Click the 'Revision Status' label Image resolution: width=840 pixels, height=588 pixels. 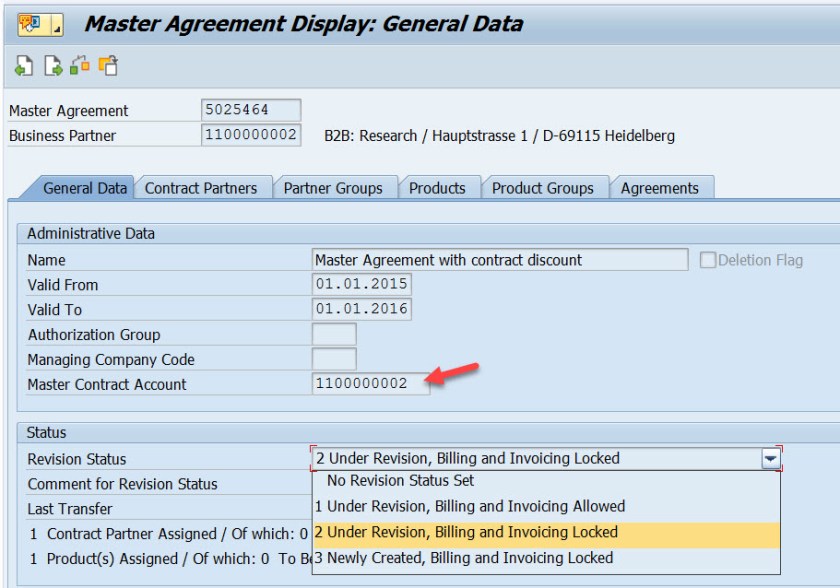pyautogui.click(x=77, y=459)
